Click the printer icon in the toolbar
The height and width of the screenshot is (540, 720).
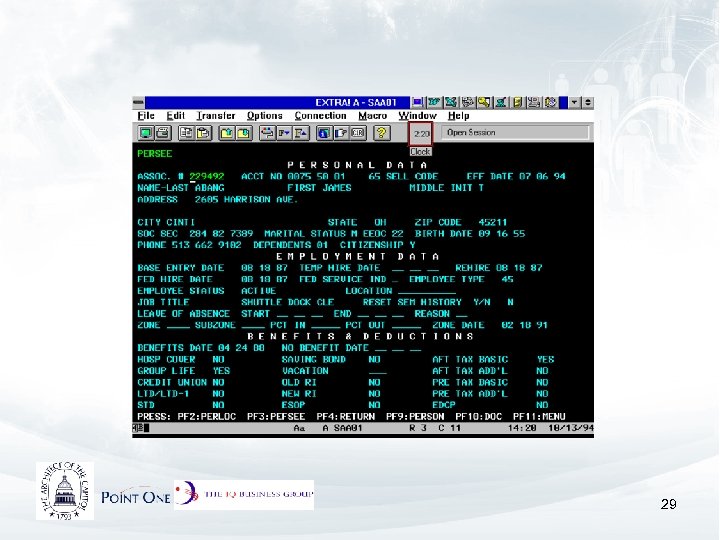coord(163,133)
